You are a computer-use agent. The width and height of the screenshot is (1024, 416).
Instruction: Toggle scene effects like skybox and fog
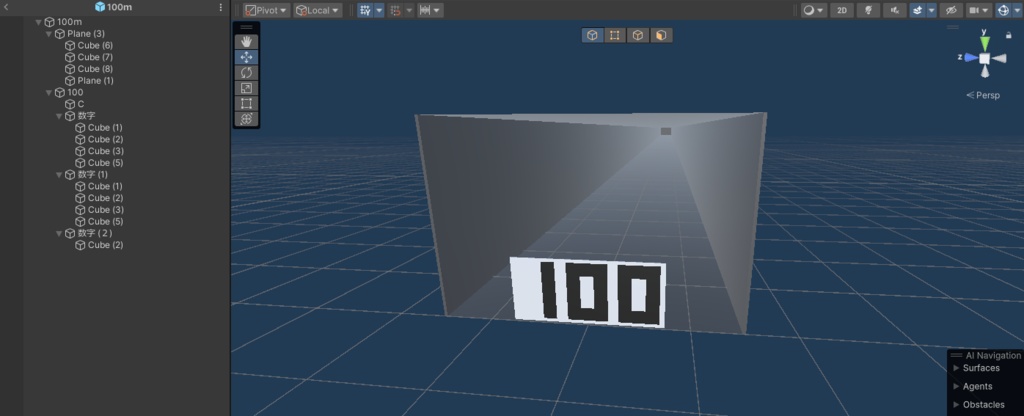(918, 10)
